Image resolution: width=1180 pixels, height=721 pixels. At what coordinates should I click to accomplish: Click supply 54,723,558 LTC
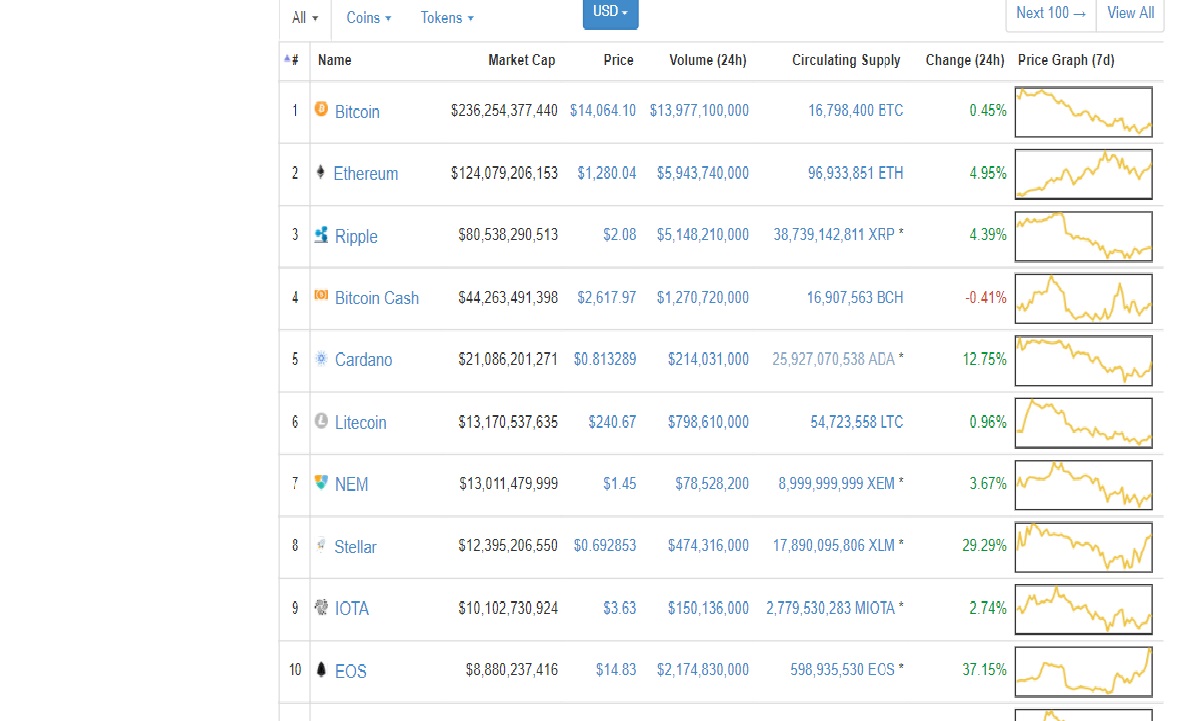[x=856, y=421]
